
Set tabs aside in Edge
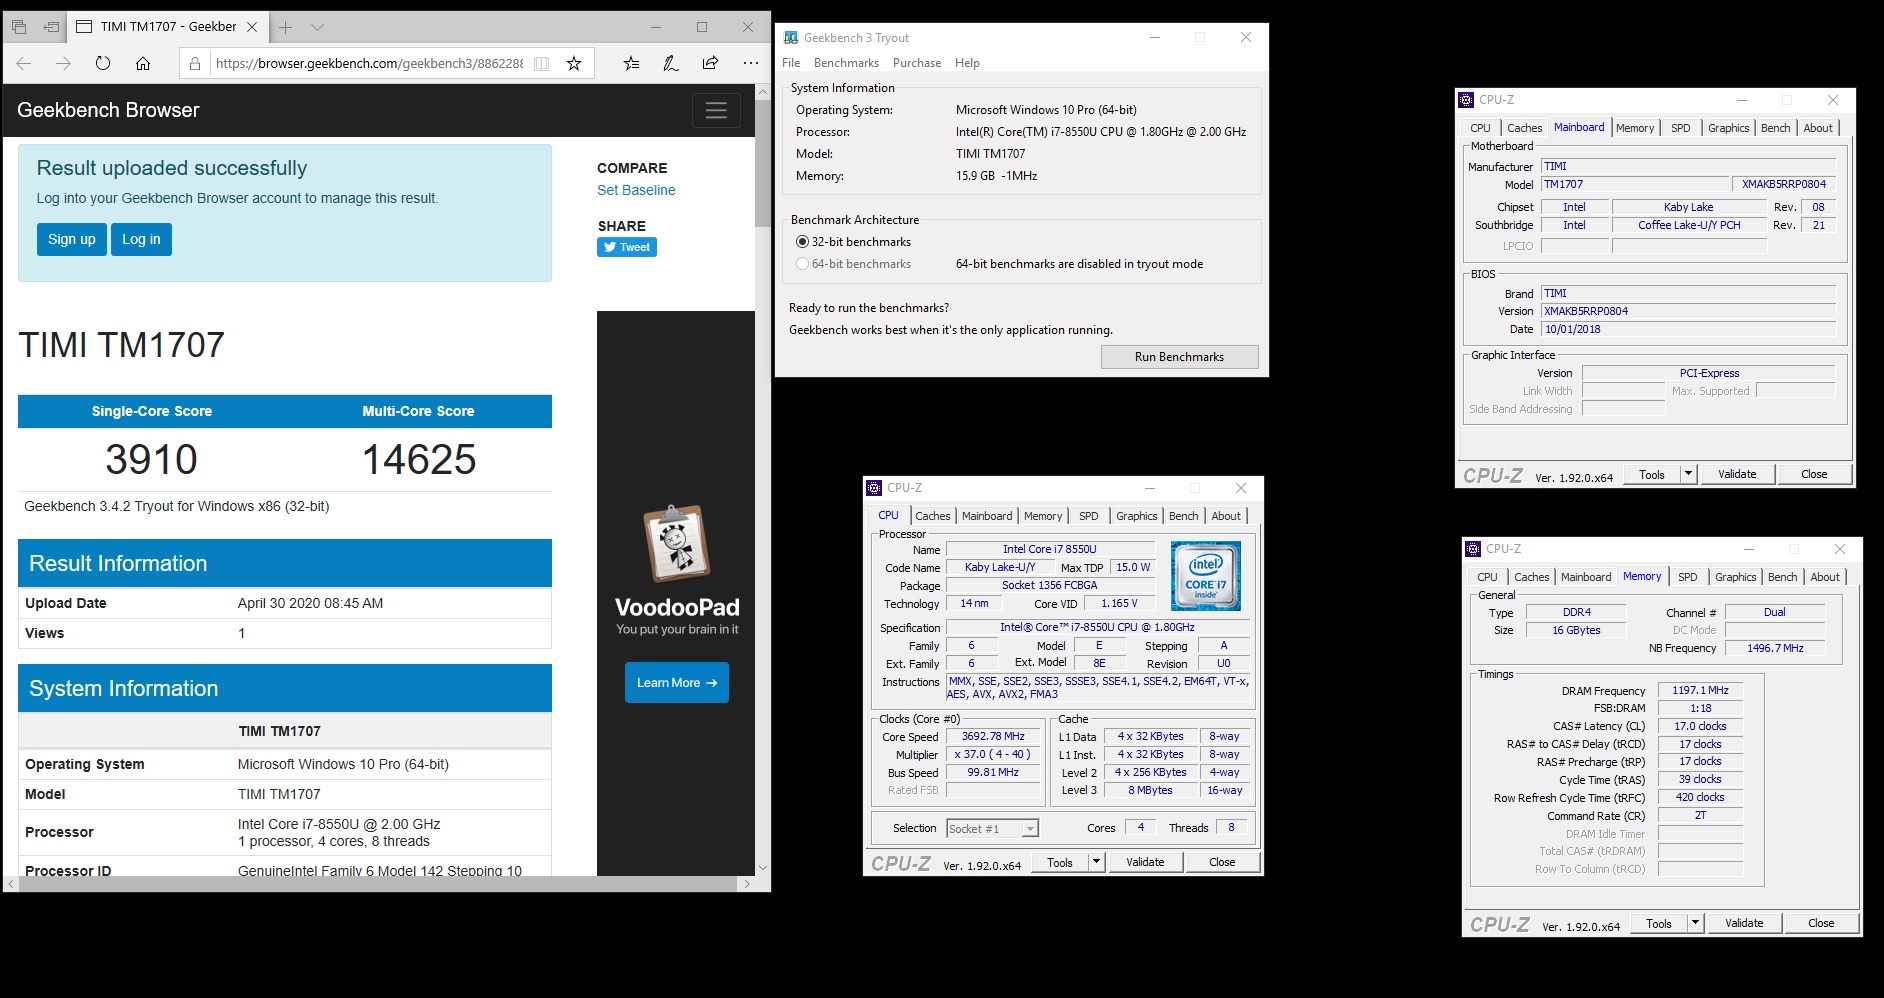(51, 27)
